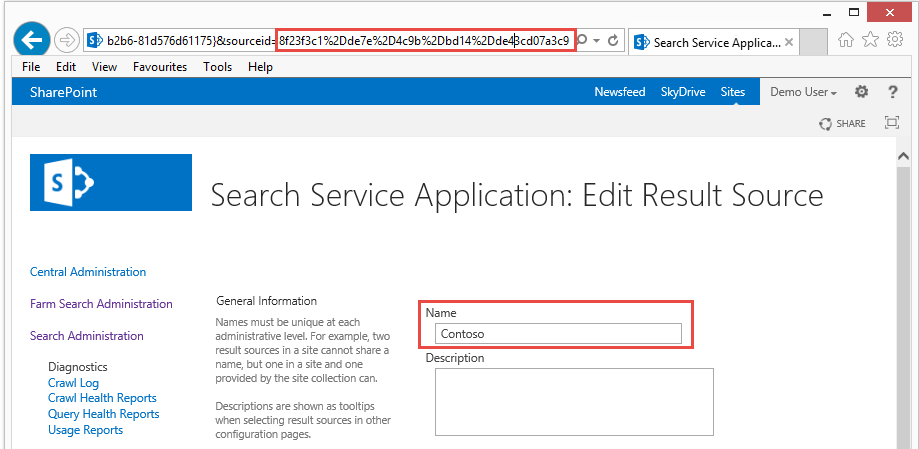Open the Favourites menu
Viewport: 919px width, 449px height.
[x=160, y=67]
